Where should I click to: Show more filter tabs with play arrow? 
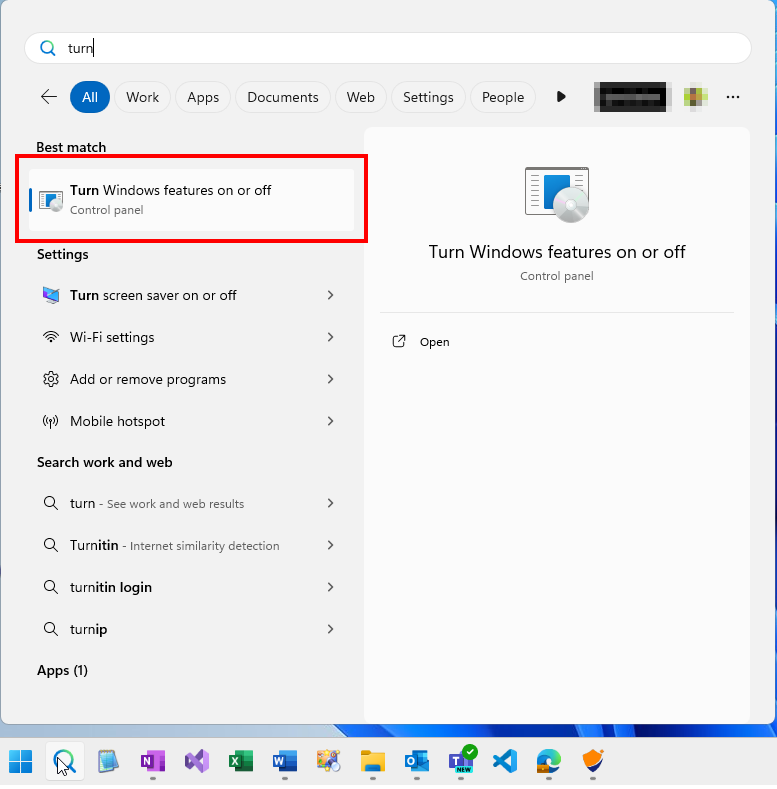point(561,97)
